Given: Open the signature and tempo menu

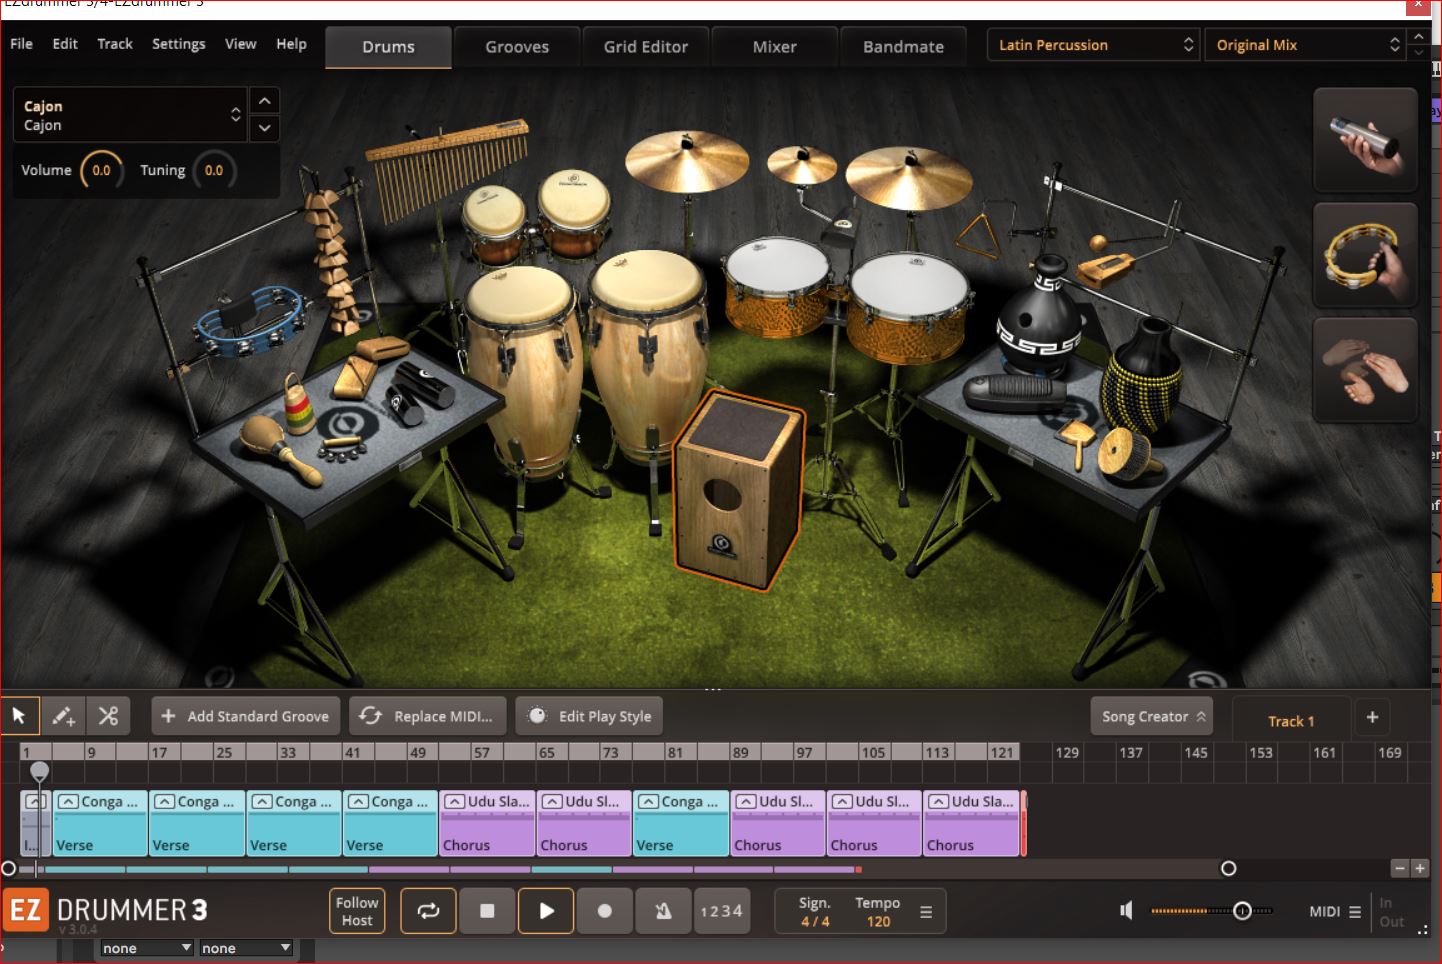Looking at the screenshot, I should coord(925,911).
